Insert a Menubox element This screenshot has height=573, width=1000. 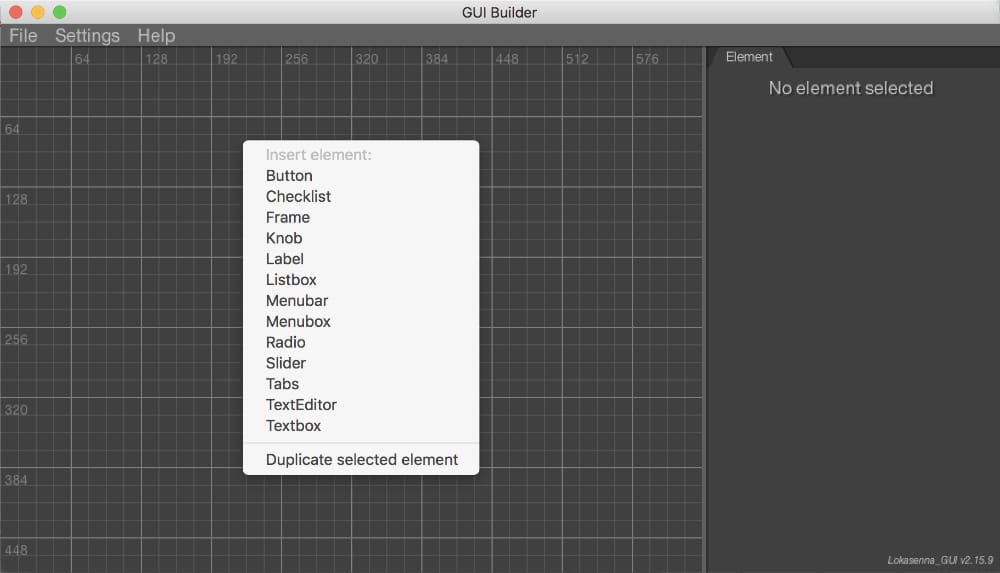pos(361,322)
